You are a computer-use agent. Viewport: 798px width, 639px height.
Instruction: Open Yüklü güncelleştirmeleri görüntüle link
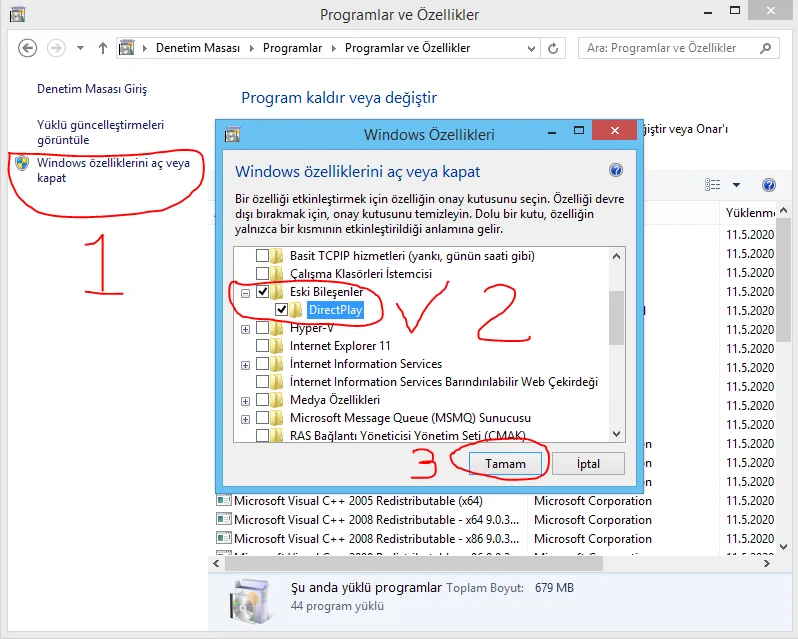(x=100, y=132)
